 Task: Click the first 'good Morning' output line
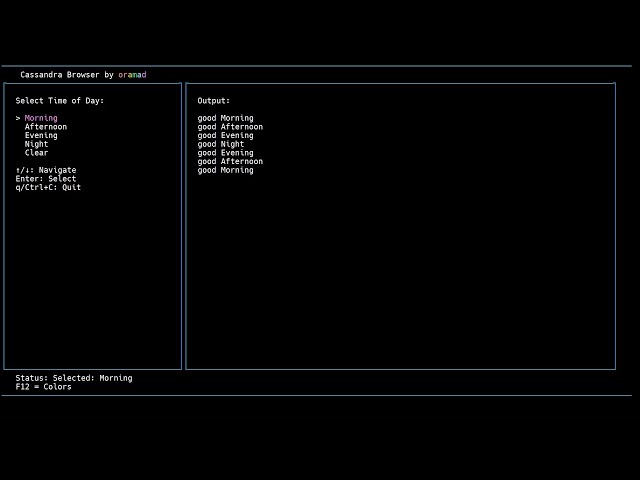225,118
